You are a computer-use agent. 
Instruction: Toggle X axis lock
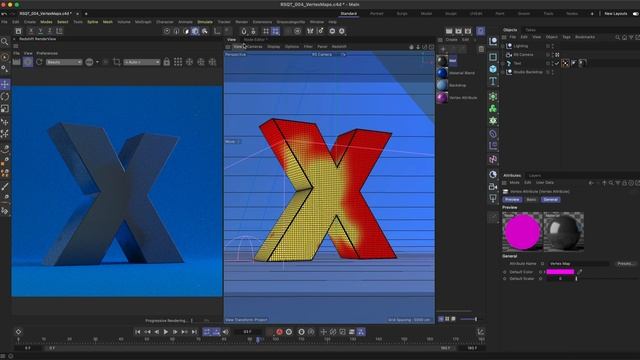[31, 31]
